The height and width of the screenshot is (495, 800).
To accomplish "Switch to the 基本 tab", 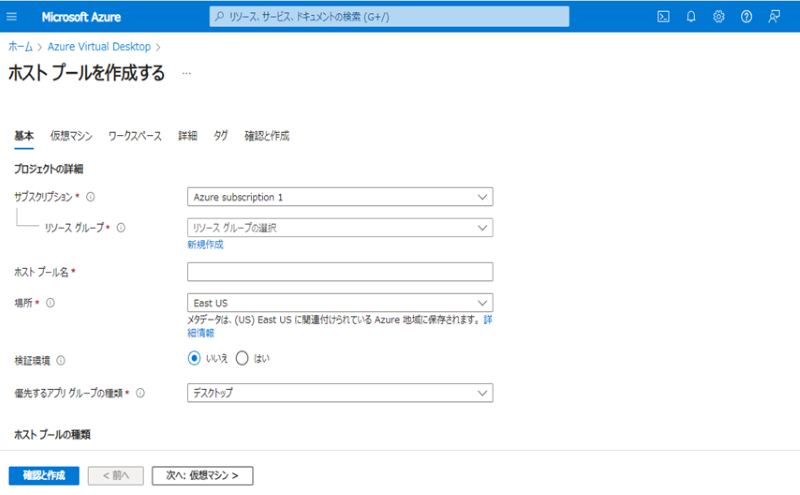I will [24, 136].
